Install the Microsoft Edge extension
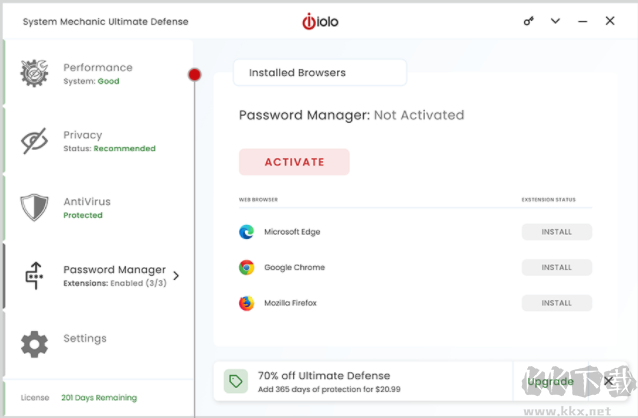Image resolution: width=638 pixels, height=418 pixels. click(556, 232)
